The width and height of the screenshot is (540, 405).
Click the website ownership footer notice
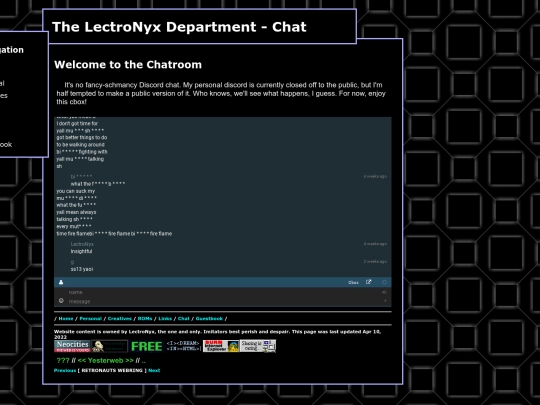(x=218, y=334)
